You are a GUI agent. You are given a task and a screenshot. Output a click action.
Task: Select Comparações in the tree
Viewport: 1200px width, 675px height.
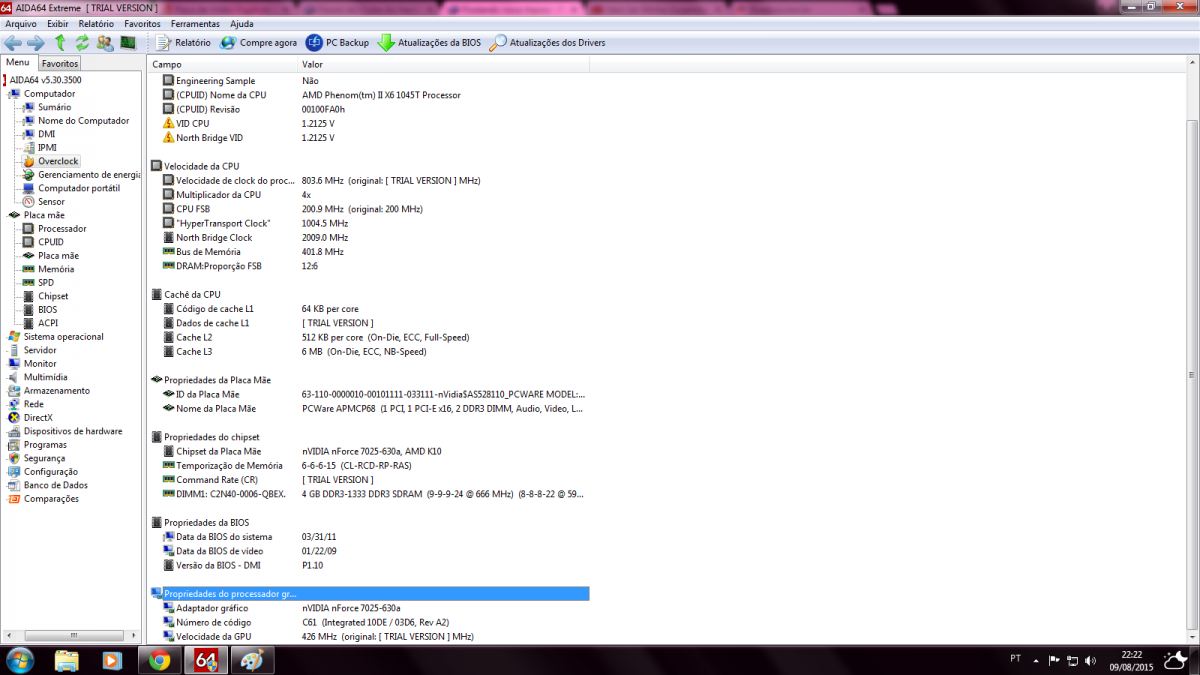click(x=51, y=499)
